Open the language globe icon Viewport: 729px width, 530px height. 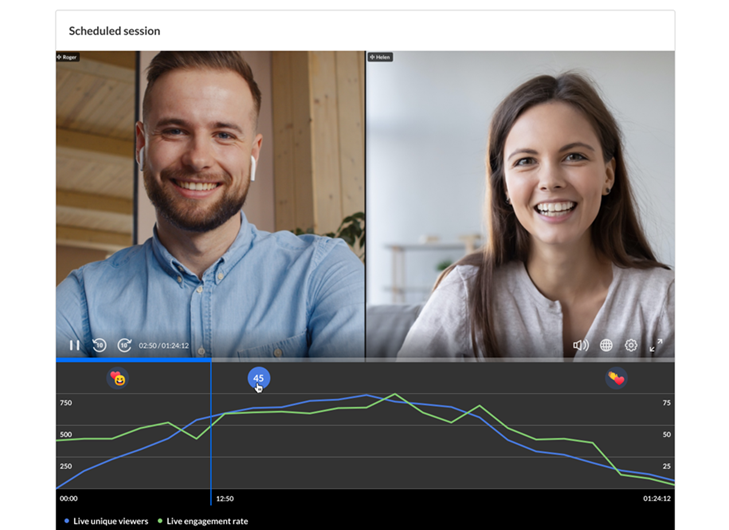tap(606, 345)
